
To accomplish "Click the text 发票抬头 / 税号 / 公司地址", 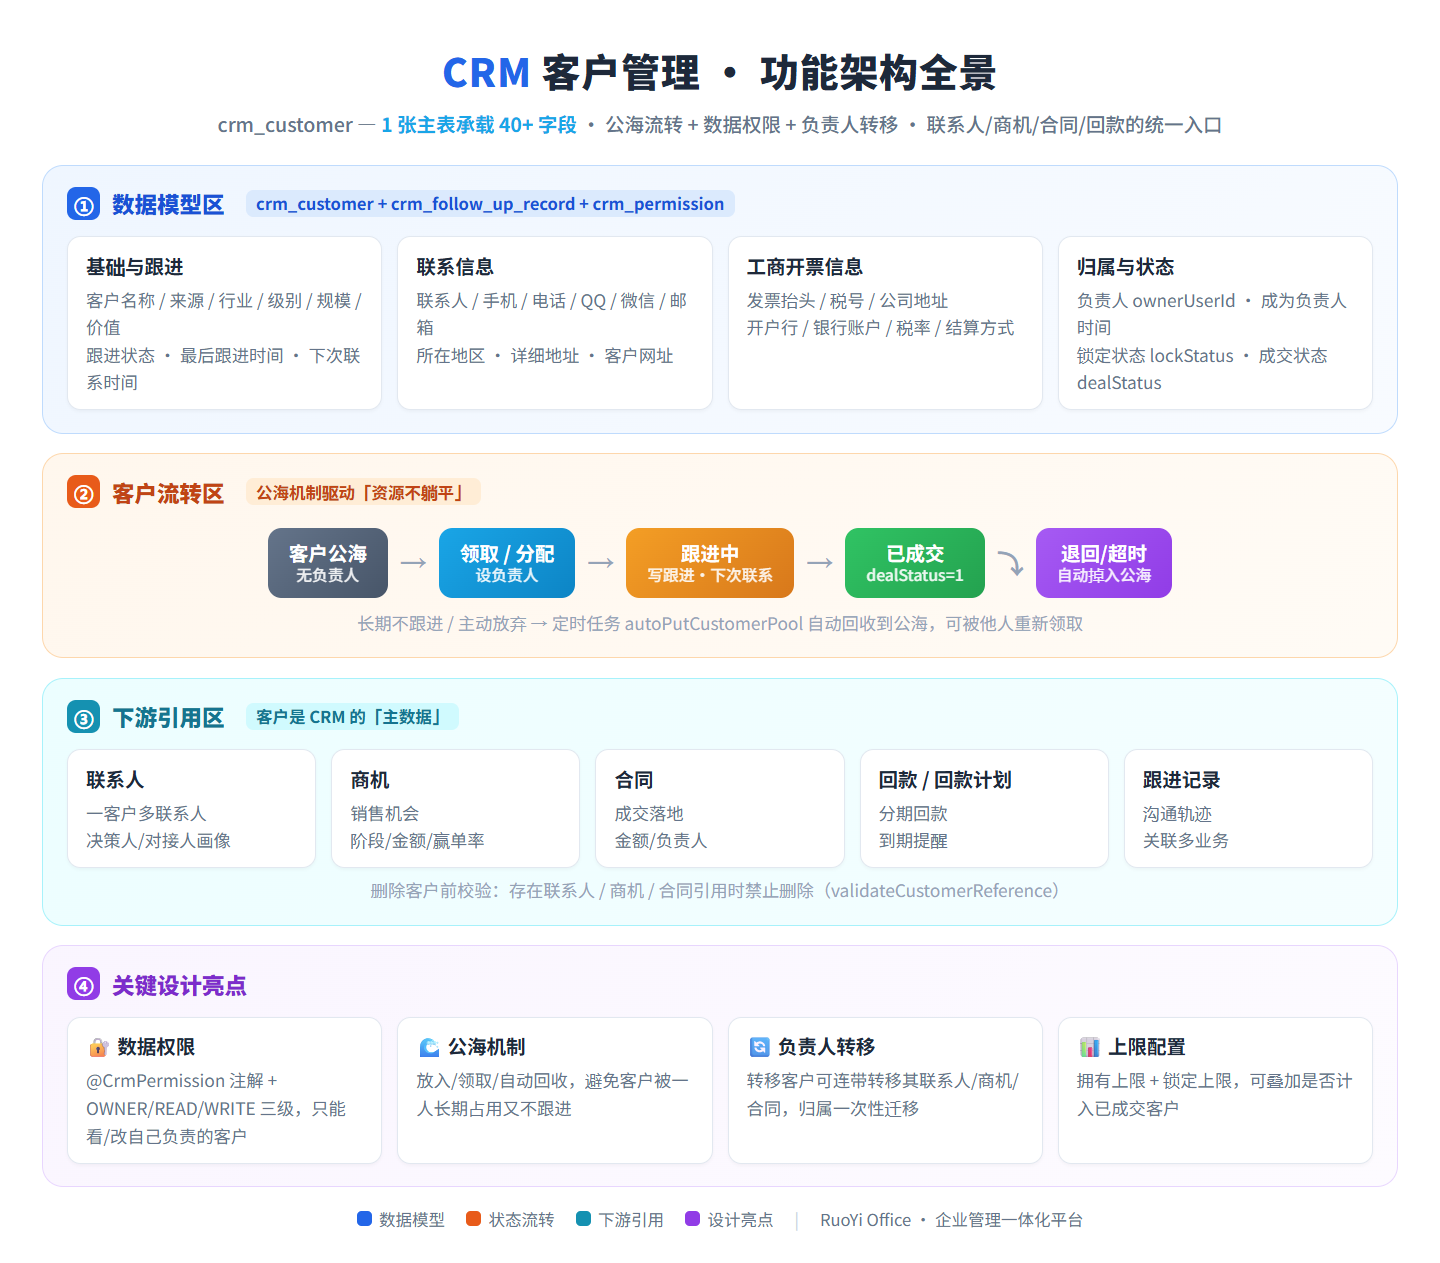I will pos(847,300).
